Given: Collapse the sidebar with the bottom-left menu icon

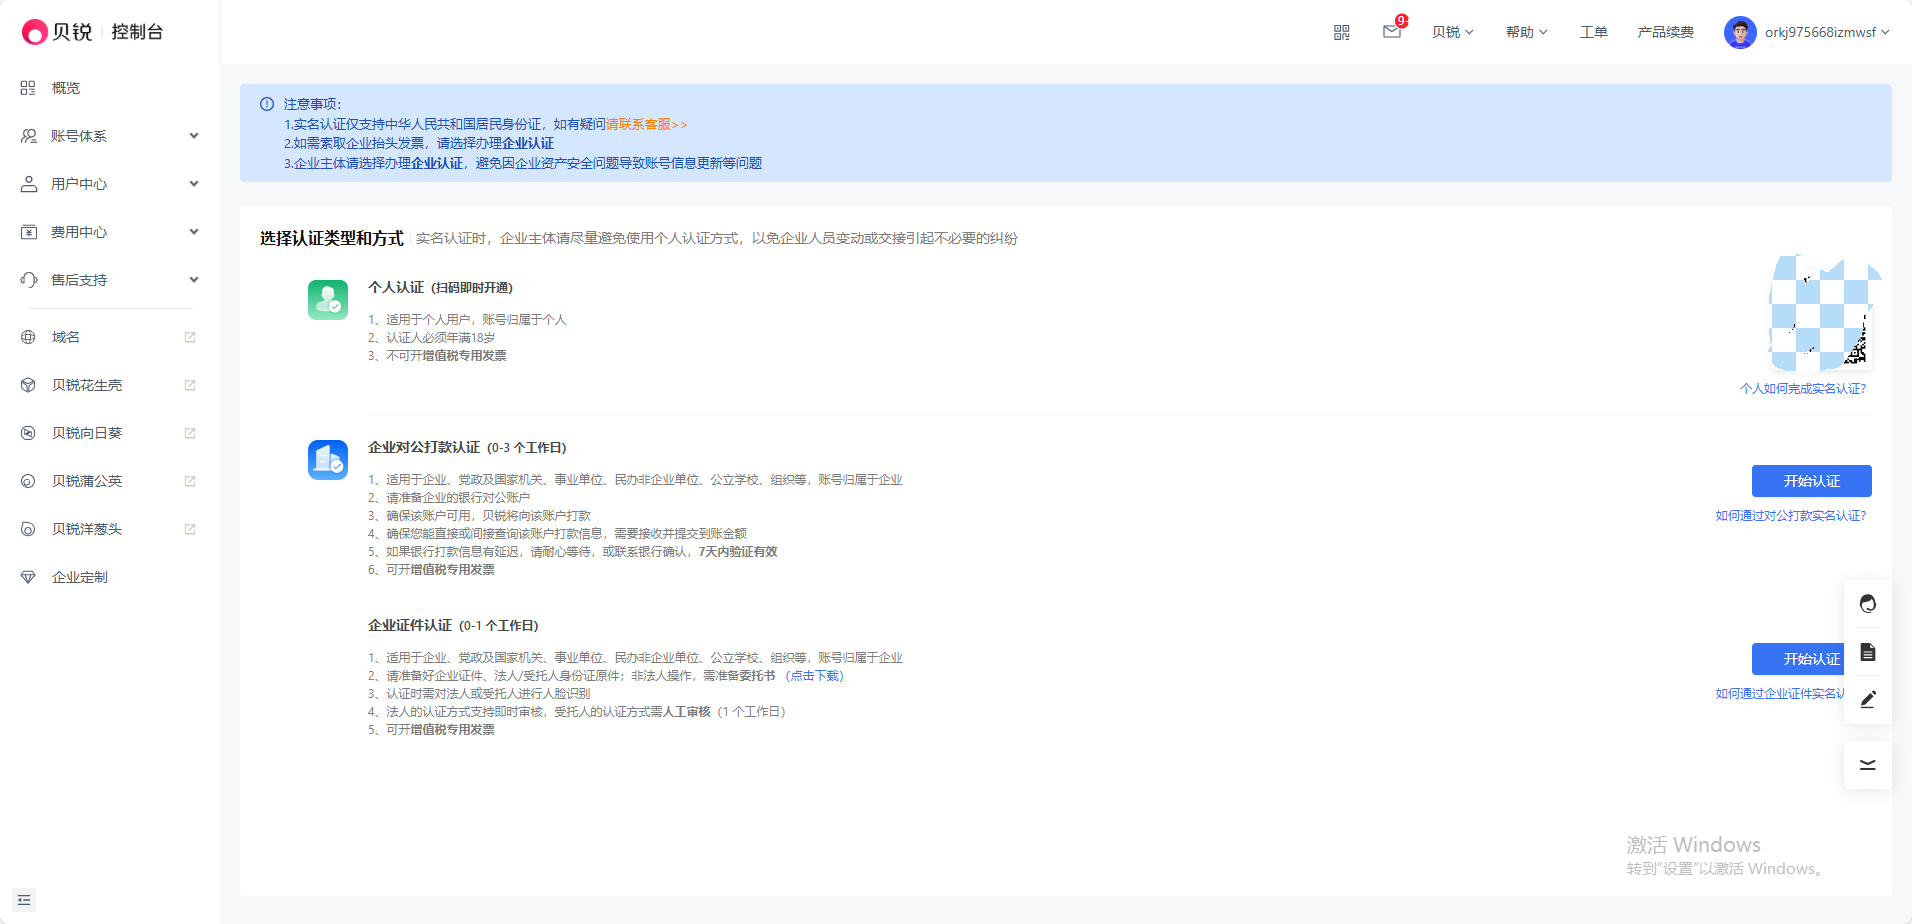Looking at the screenshot, I should (x=24, y=900).
